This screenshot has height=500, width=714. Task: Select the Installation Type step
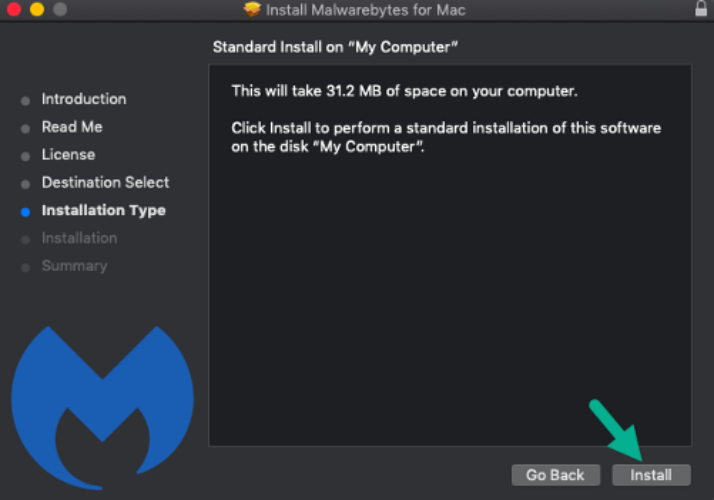pos(103,210)
